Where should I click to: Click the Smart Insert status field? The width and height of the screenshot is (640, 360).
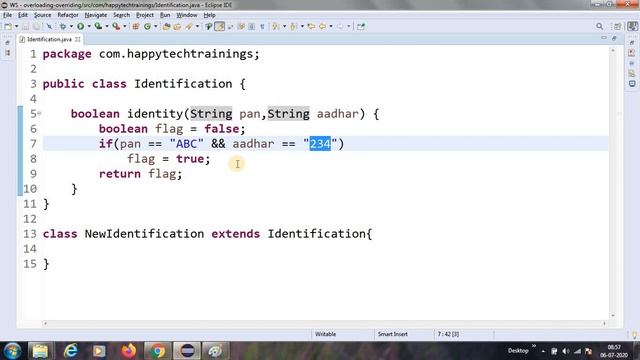pyautogui.click(x=393, y=334)
